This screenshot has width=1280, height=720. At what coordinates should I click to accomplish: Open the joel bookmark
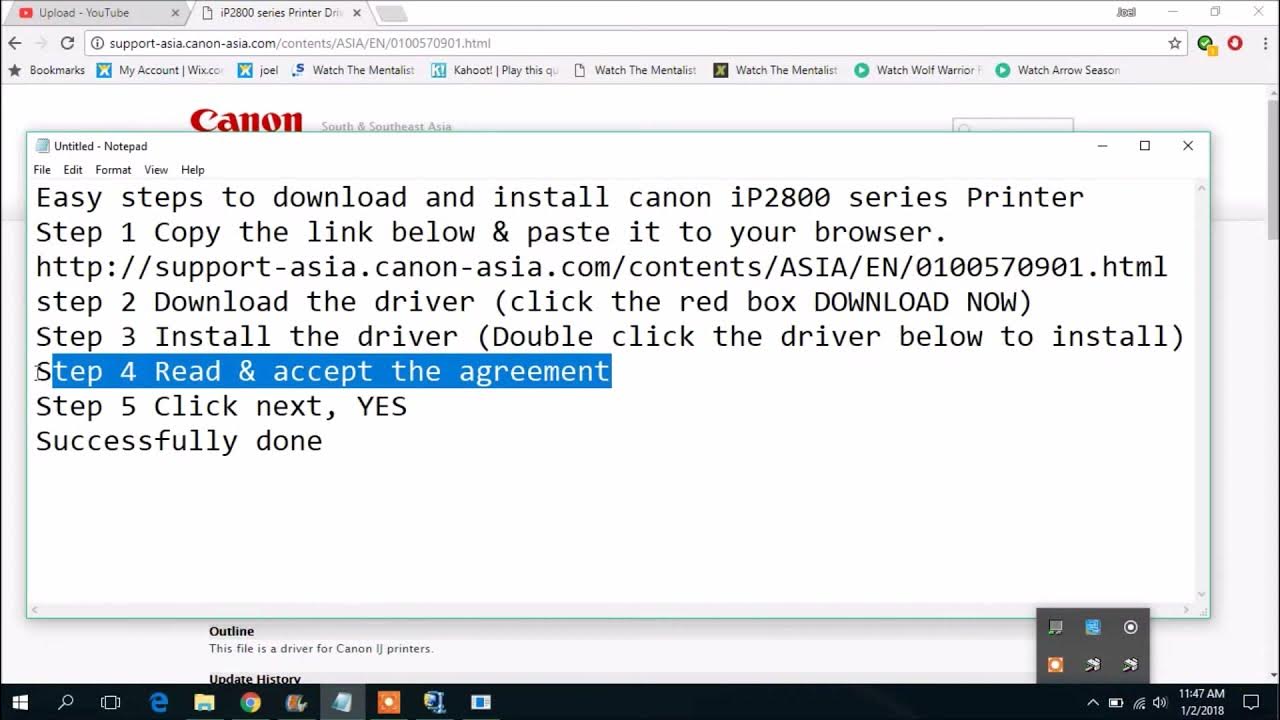(x=258, y=70)
